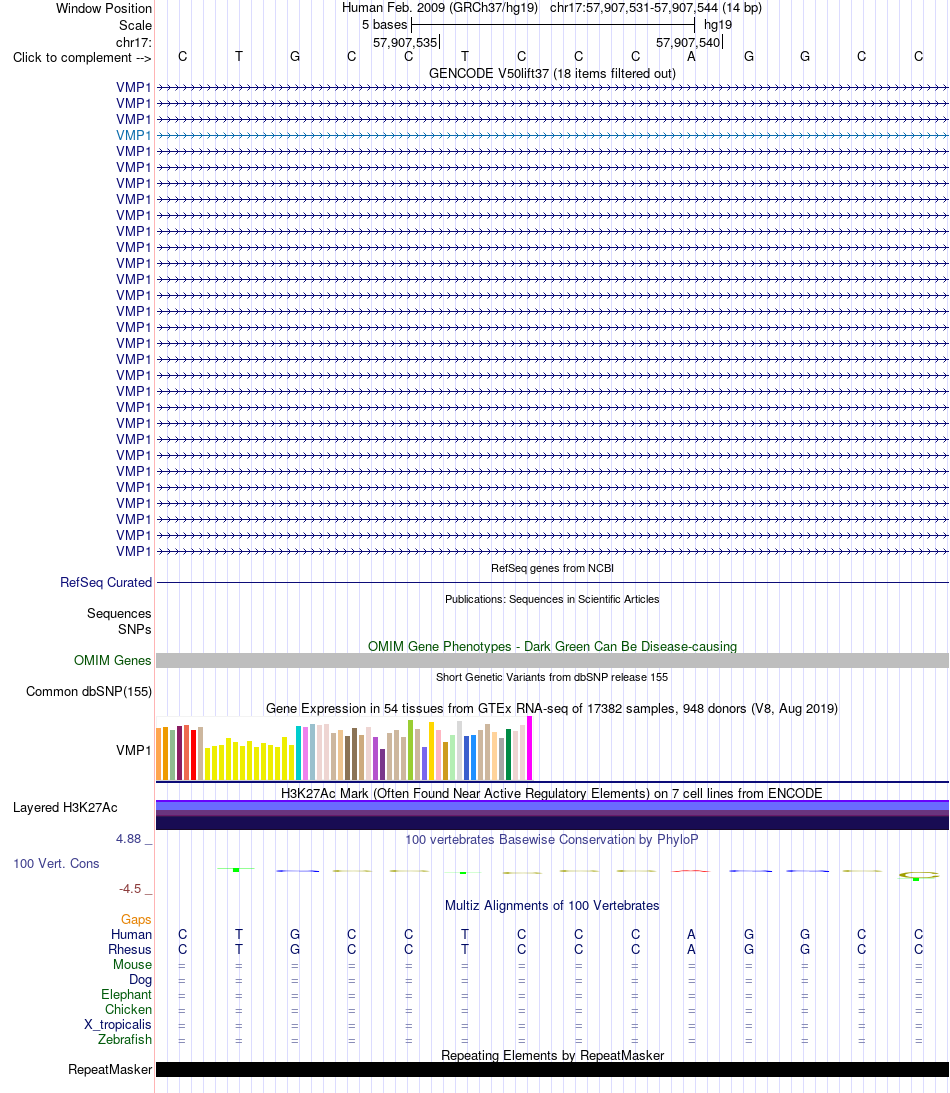Click the 4.88 upper PhyloP scale value
This screenshot has height=1093, width=950.
pos(129,839)
